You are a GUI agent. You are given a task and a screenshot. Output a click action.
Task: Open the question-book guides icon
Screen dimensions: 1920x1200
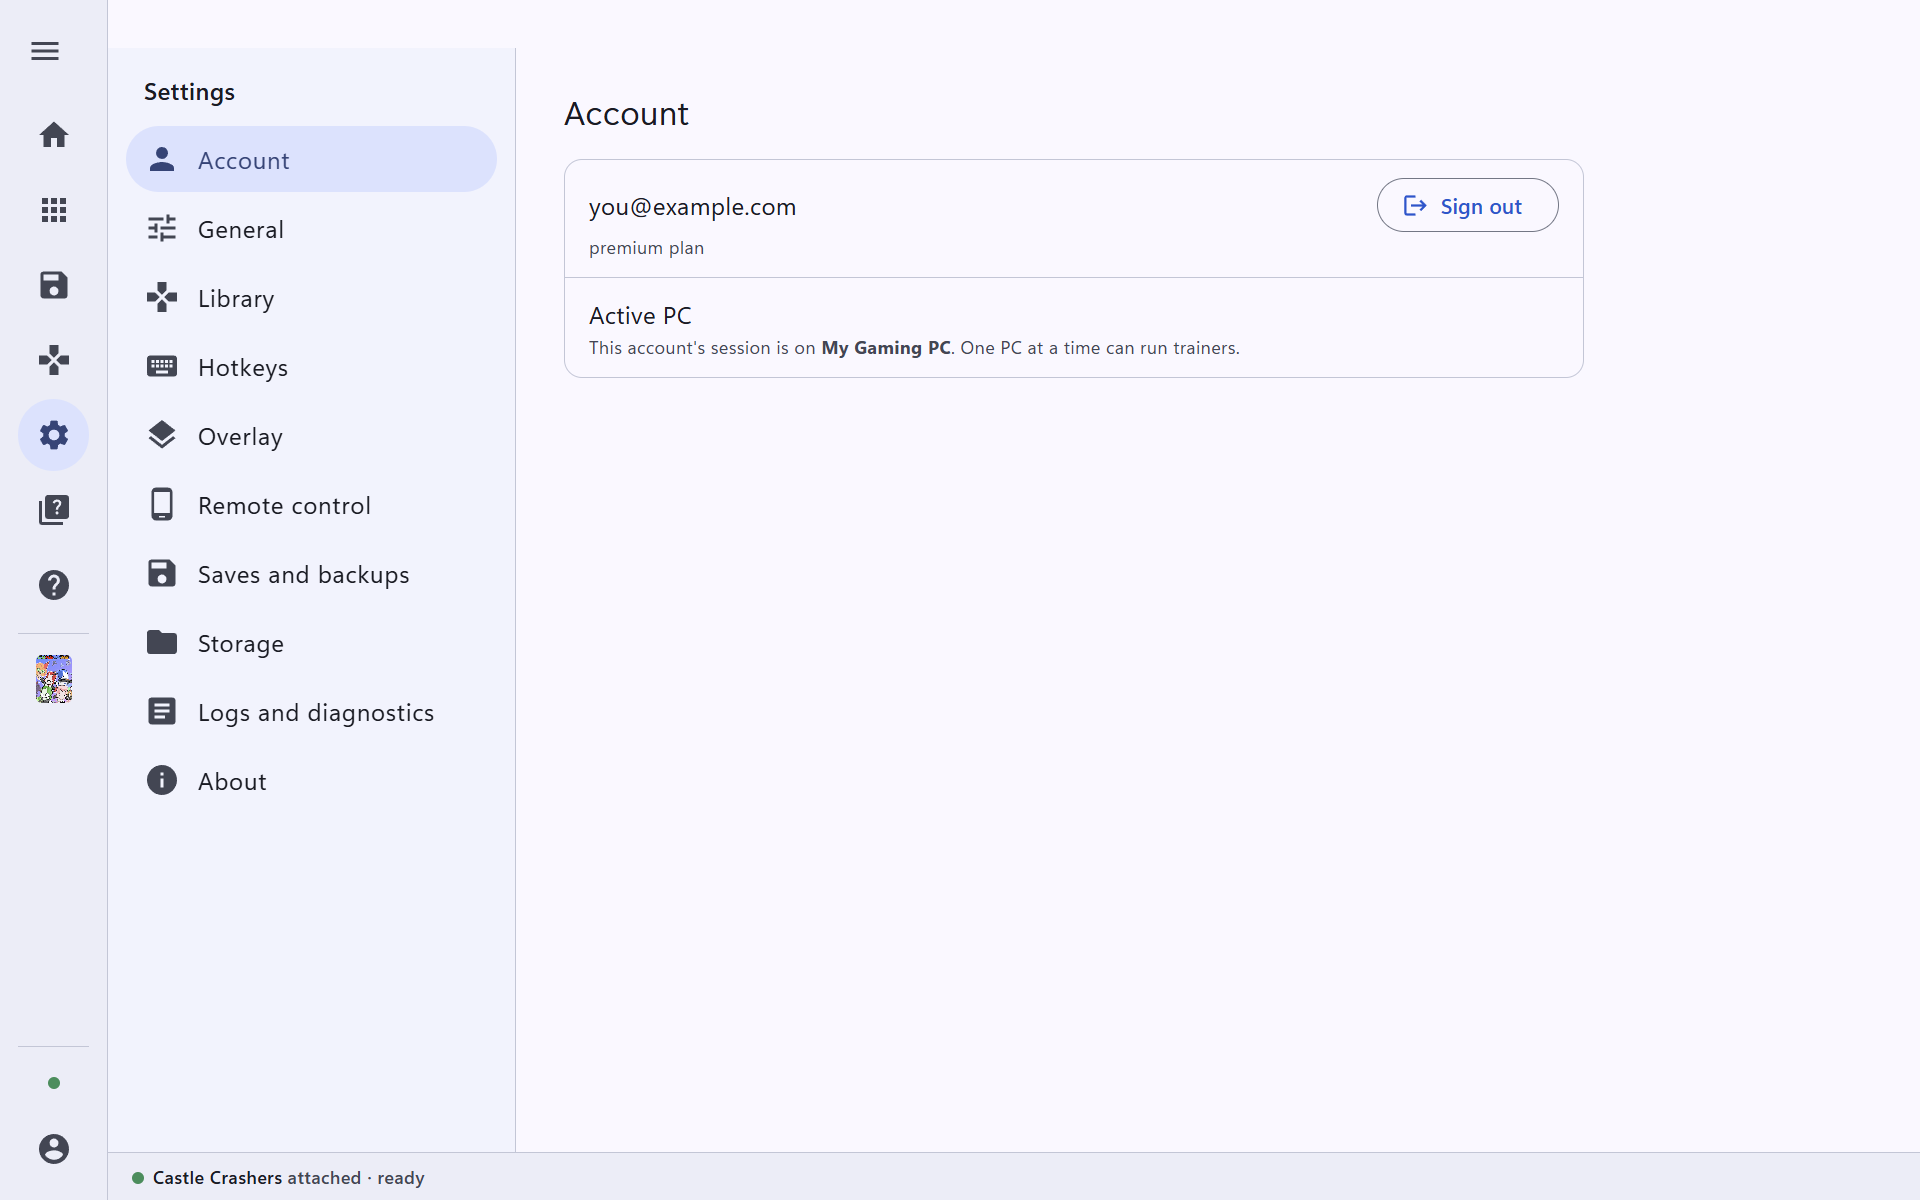(x=54, y=510)
